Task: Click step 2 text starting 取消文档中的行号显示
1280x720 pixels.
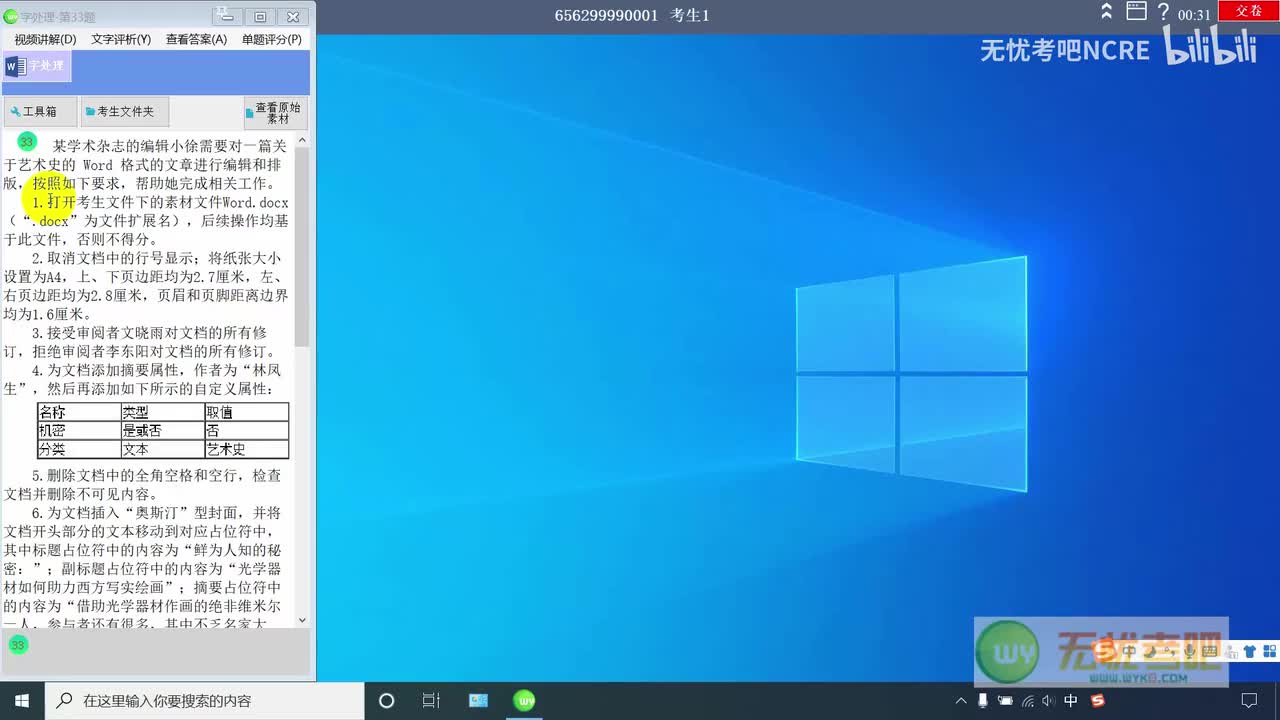Action: (145, 286)
